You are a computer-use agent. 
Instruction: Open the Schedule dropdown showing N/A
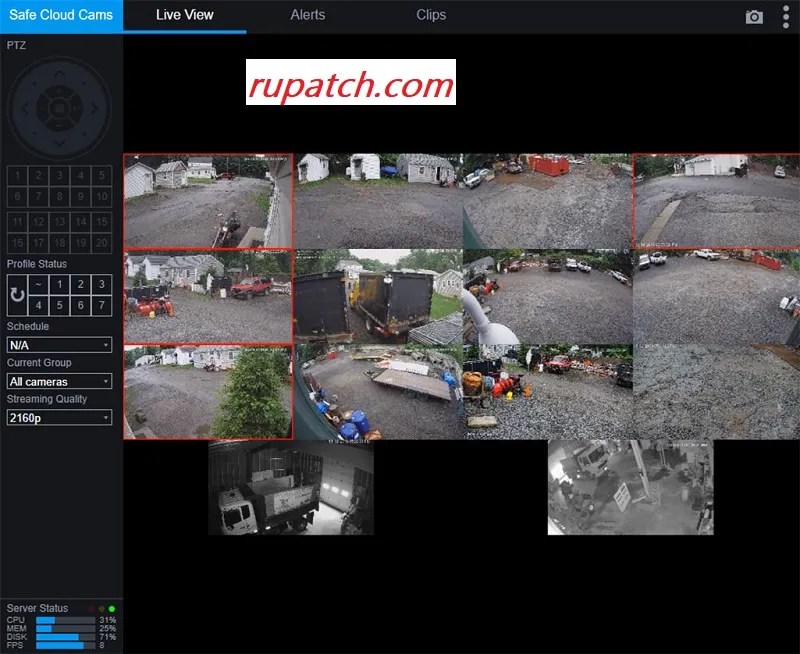(57, 343)
